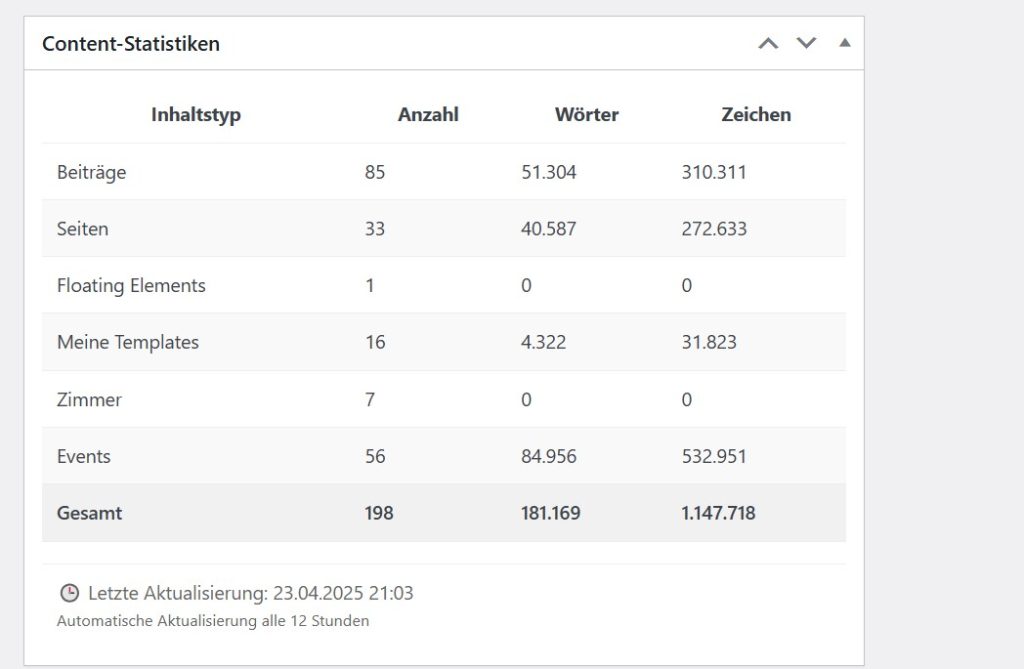This screenshot has width=1024, height=669.
Task: Select the Inhaltstyp header cell
Action: tap(195, 114)
